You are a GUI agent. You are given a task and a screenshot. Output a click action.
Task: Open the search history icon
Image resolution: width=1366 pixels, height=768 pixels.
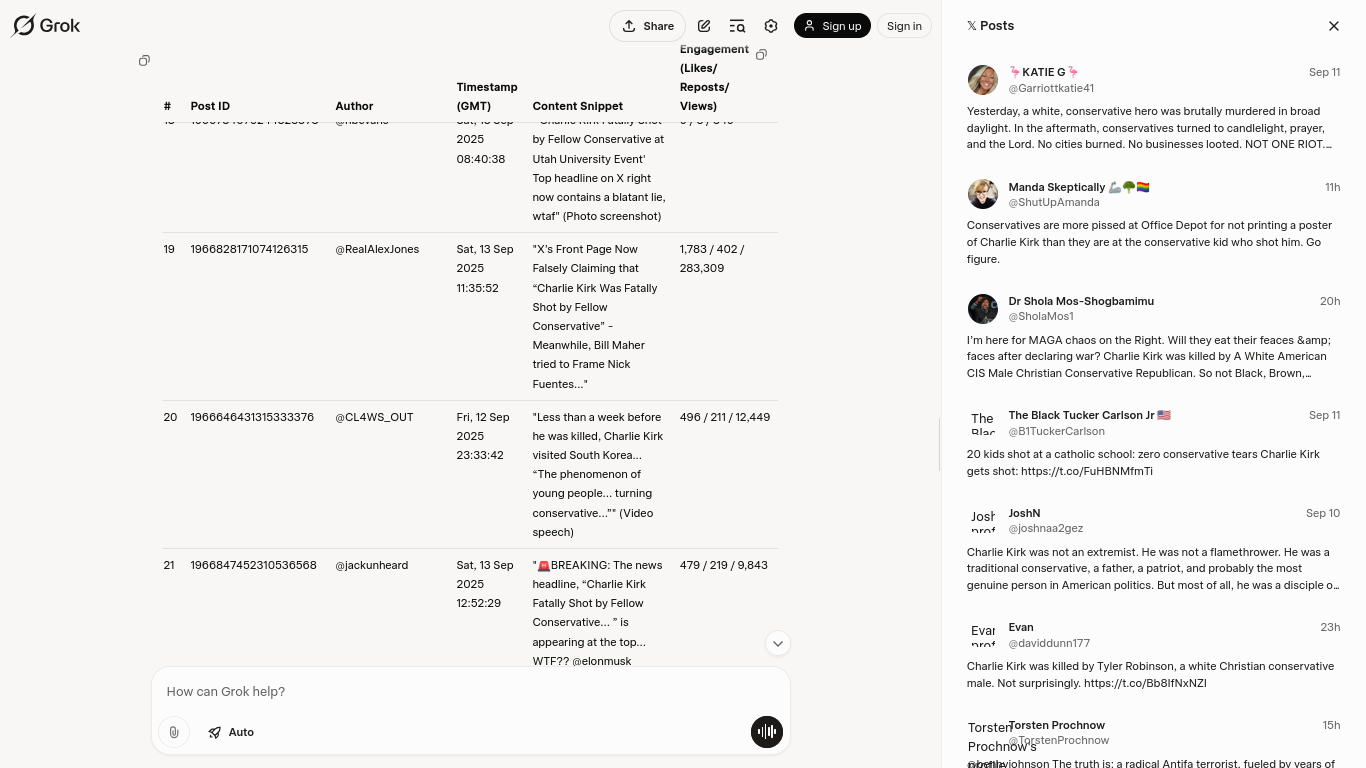tap(737, 26)
